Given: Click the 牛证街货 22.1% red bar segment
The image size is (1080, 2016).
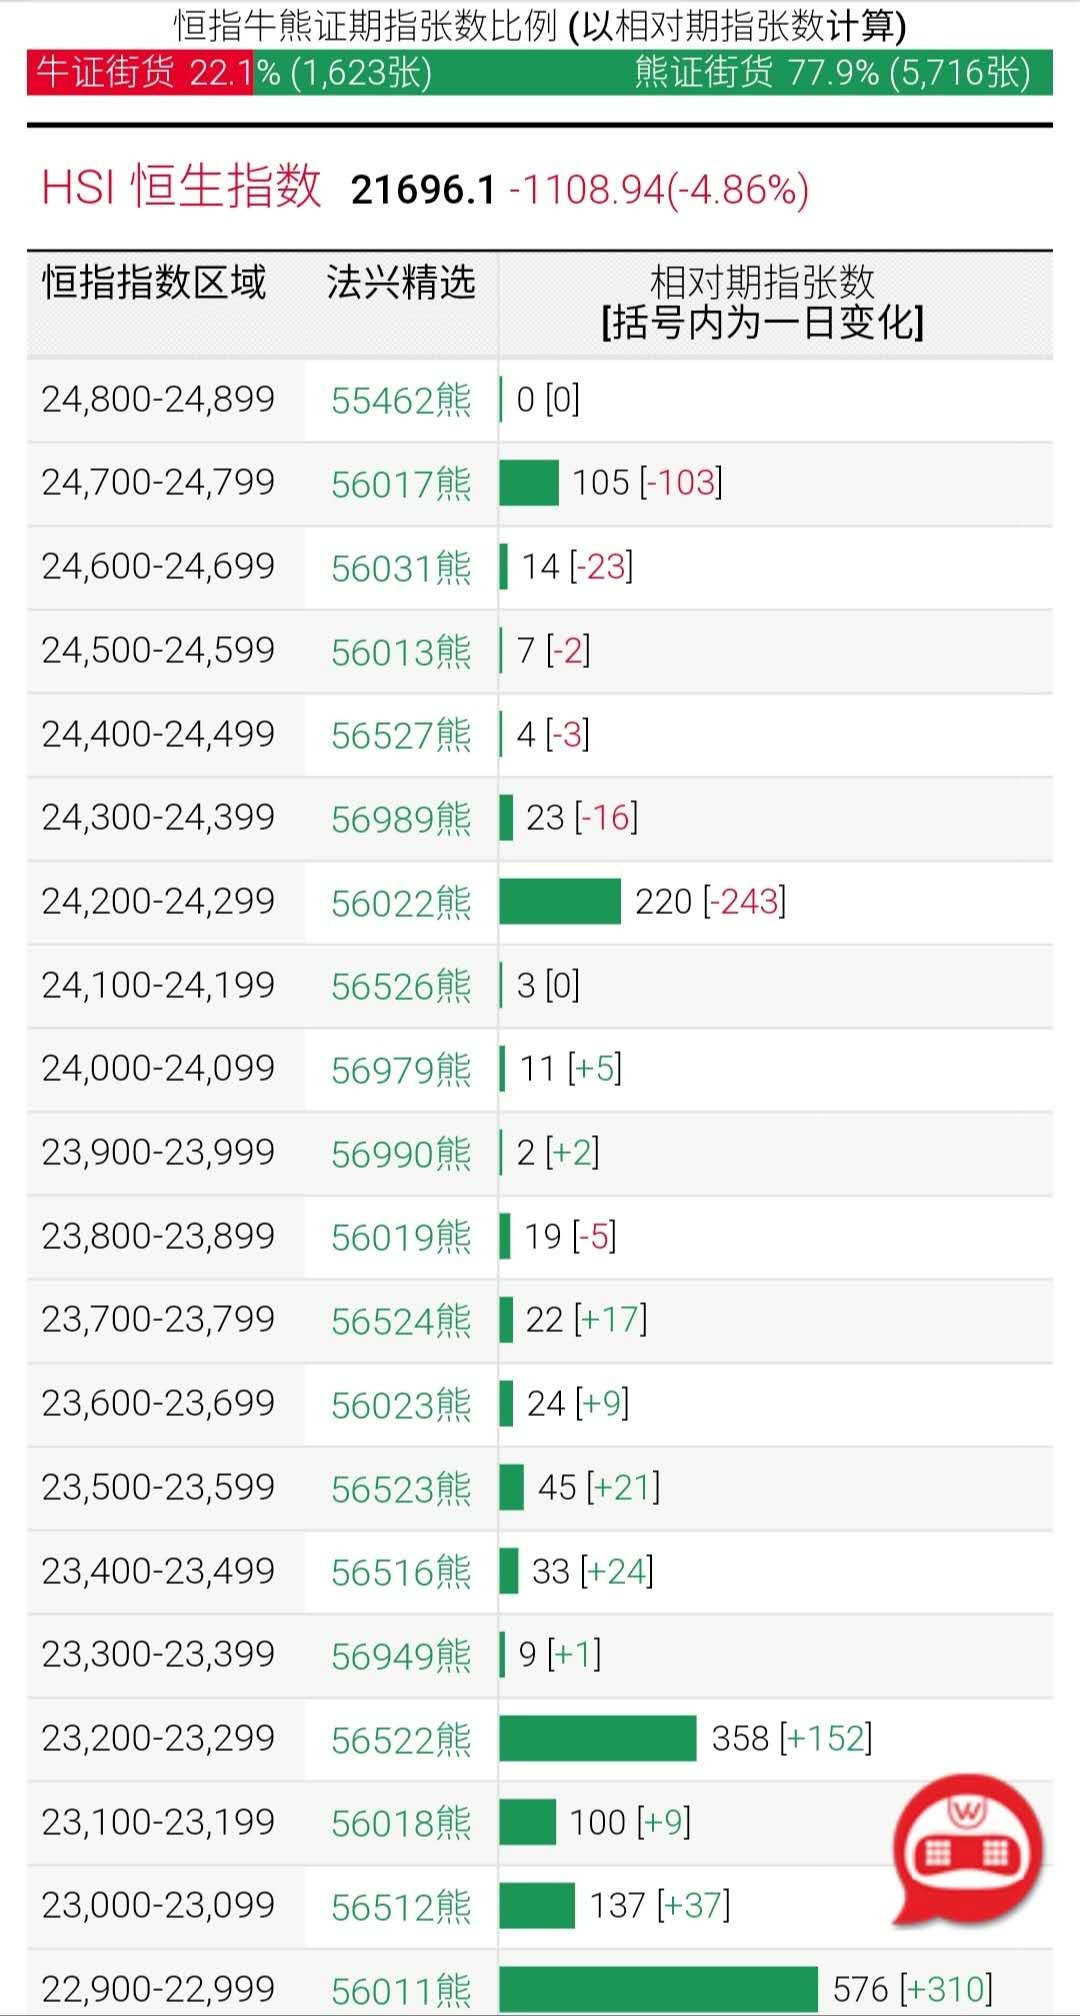Looking at the screenshot, I should coord(140,73).
